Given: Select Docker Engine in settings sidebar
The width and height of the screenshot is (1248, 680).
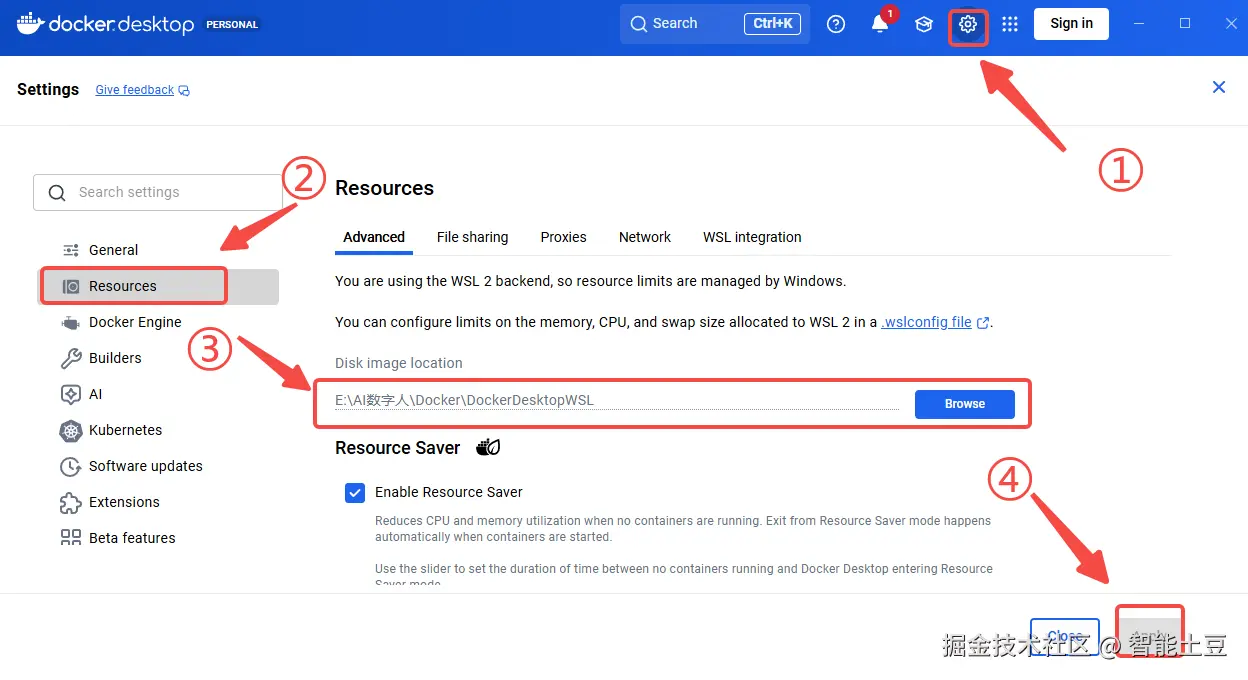Looking at the screenshot, I should [159, 322].
